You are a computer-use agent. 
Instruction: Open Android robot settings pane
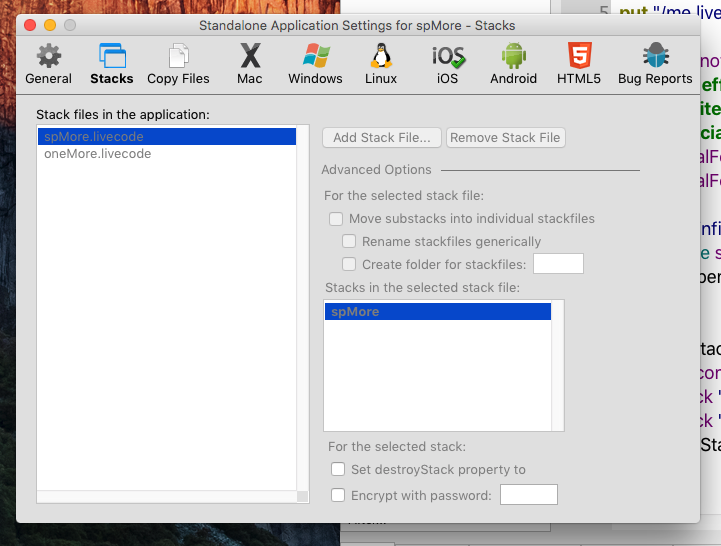[x=513, y=64]
